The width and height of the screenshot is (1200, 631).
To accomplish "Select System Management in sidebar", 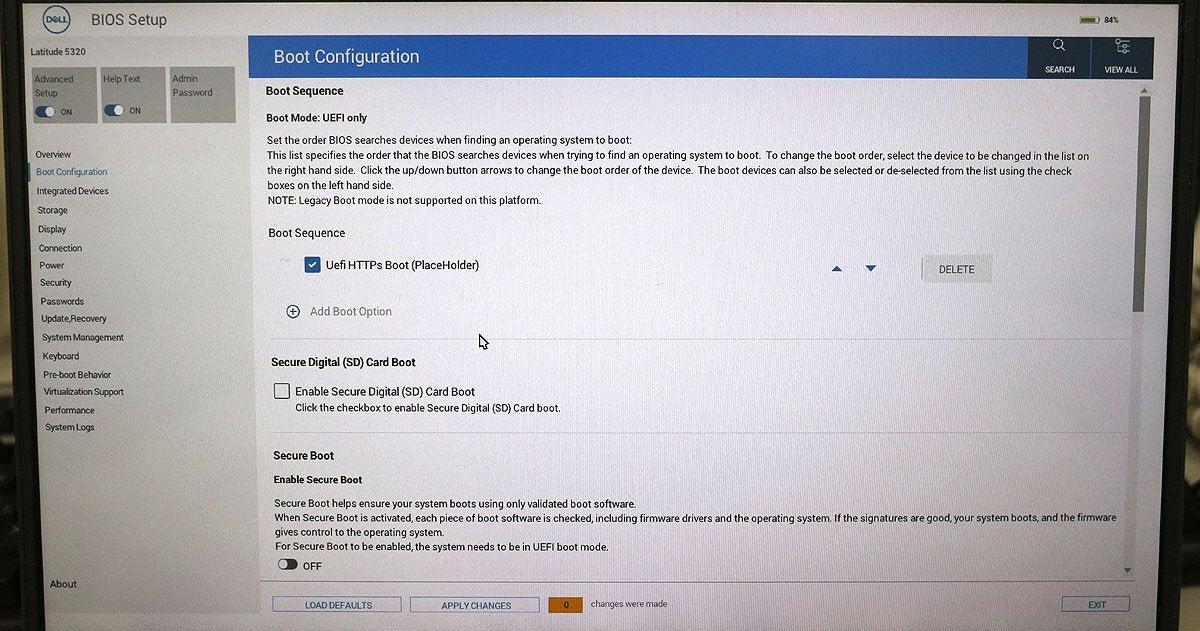I will coord(83,338).
